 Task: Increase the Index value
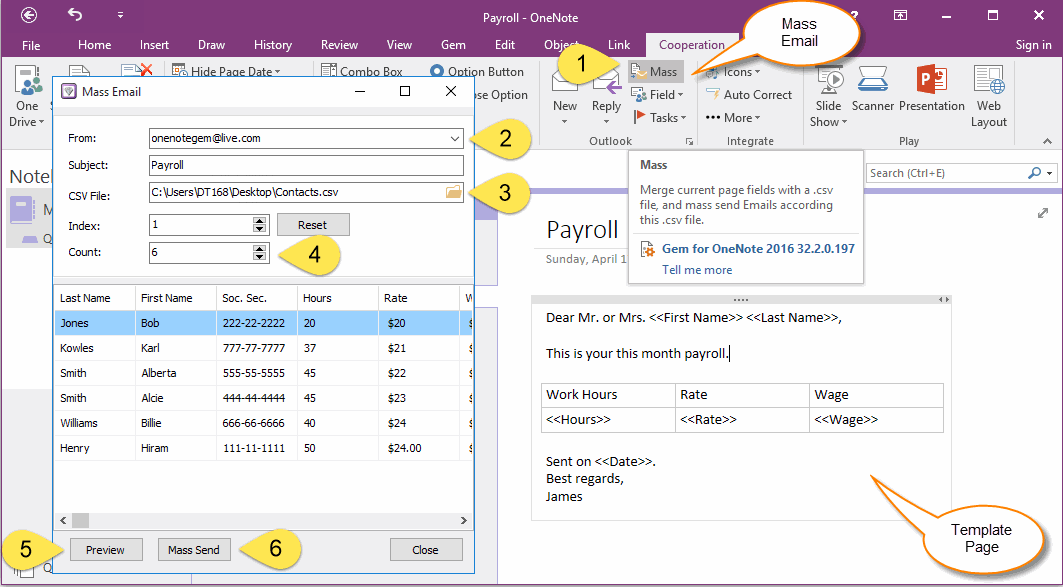(x=260, y=221)
